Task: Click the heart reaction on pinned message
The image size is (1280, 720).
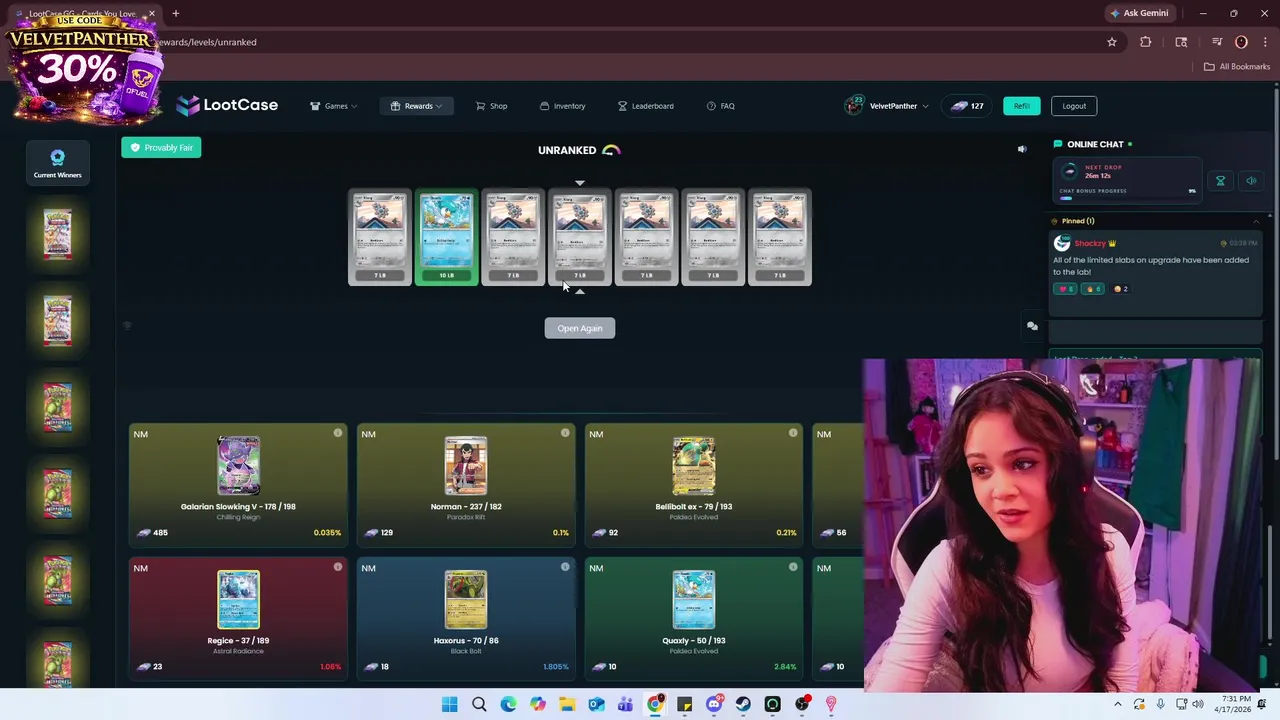Action: (1065, 289)
